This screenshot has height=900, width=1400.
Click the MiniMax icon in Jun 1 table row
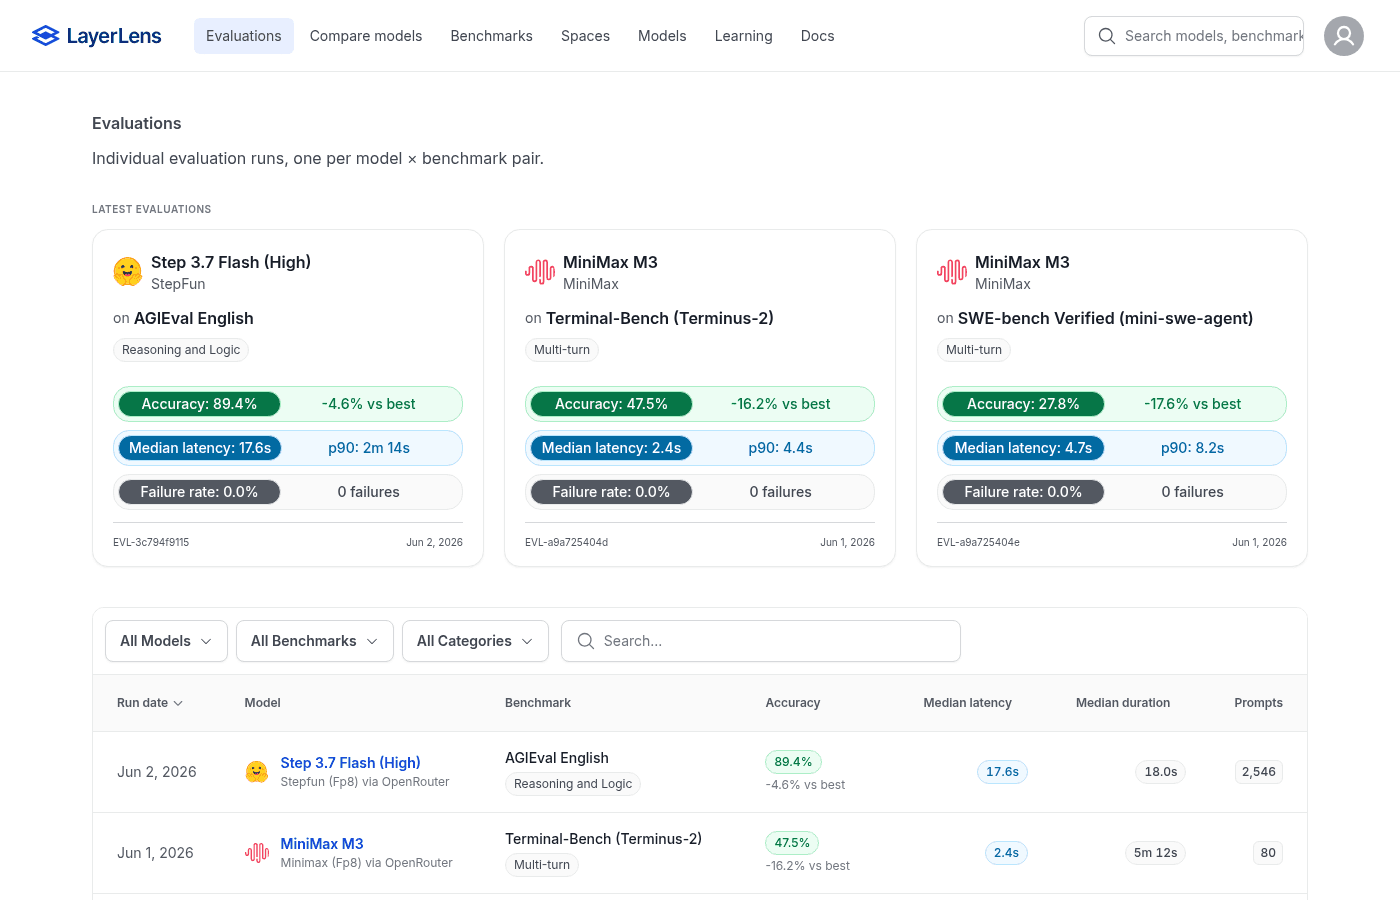[257, 853]
